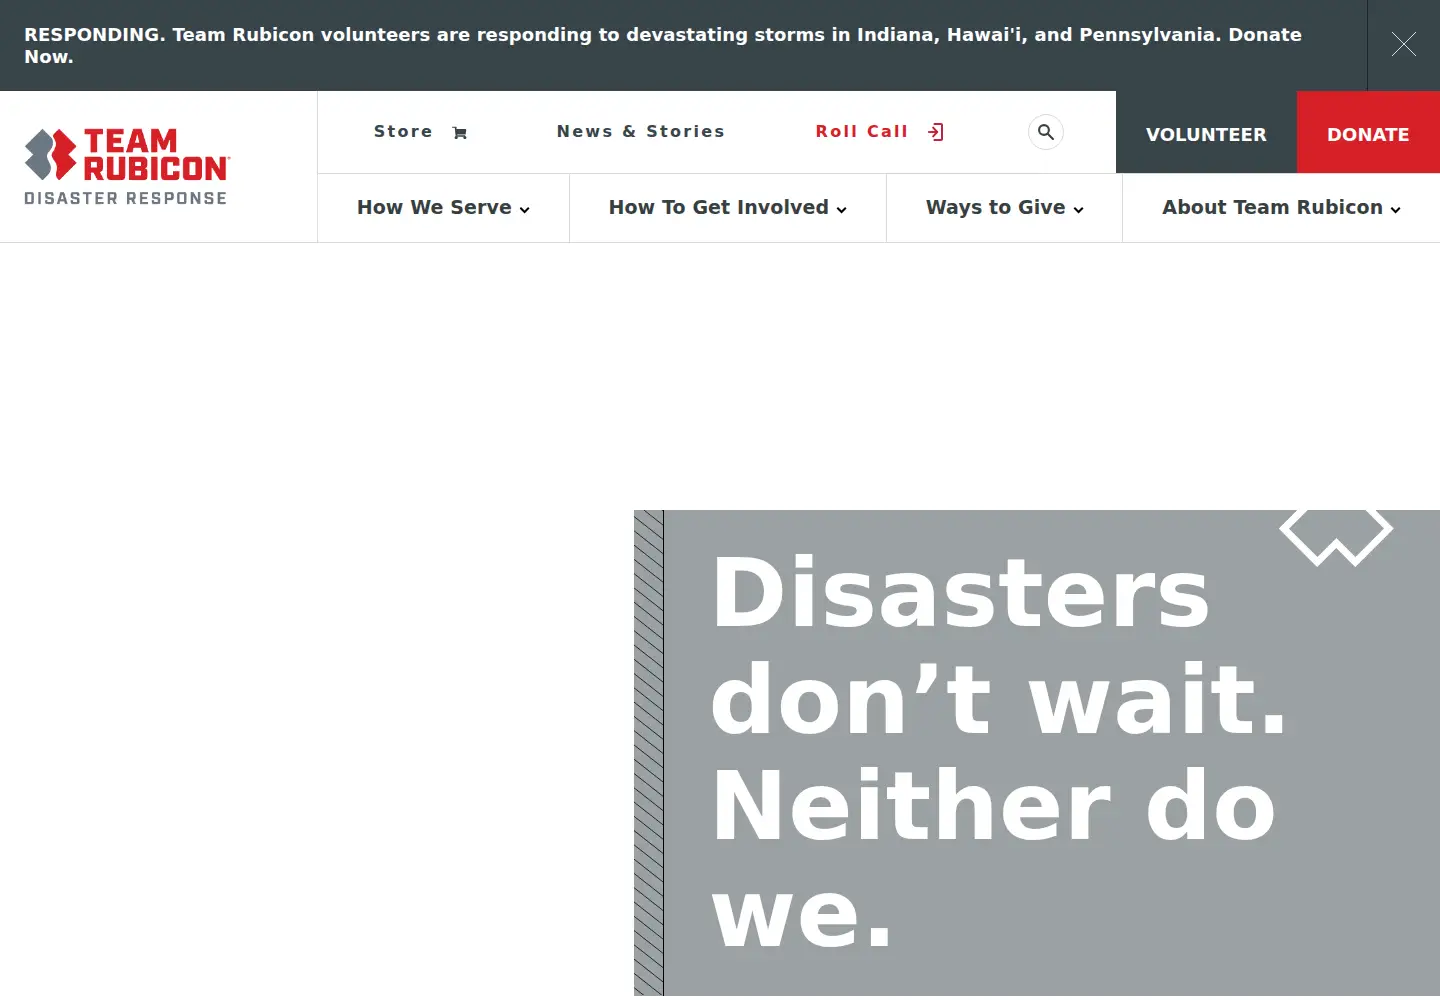The height and width of the screenshot is (1000, 1440).
Task: Click the Team Rubicon logo
Action: (127, 166)
